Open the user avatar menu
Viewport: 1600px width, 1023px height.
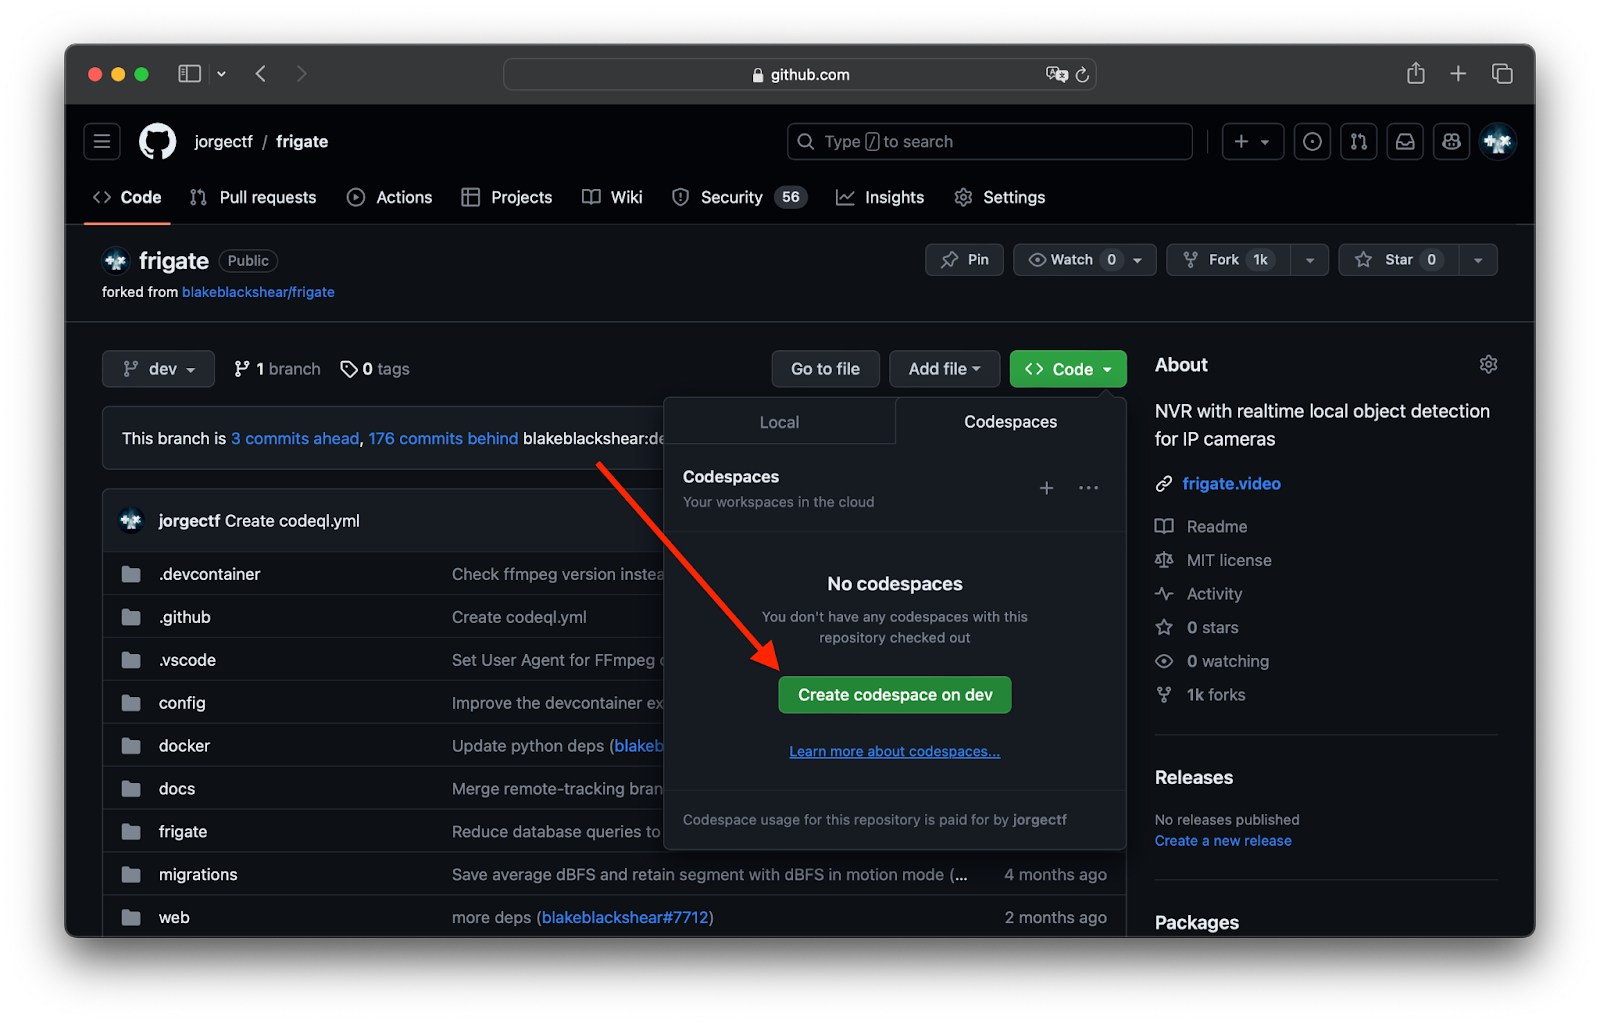coord(1498,142)
